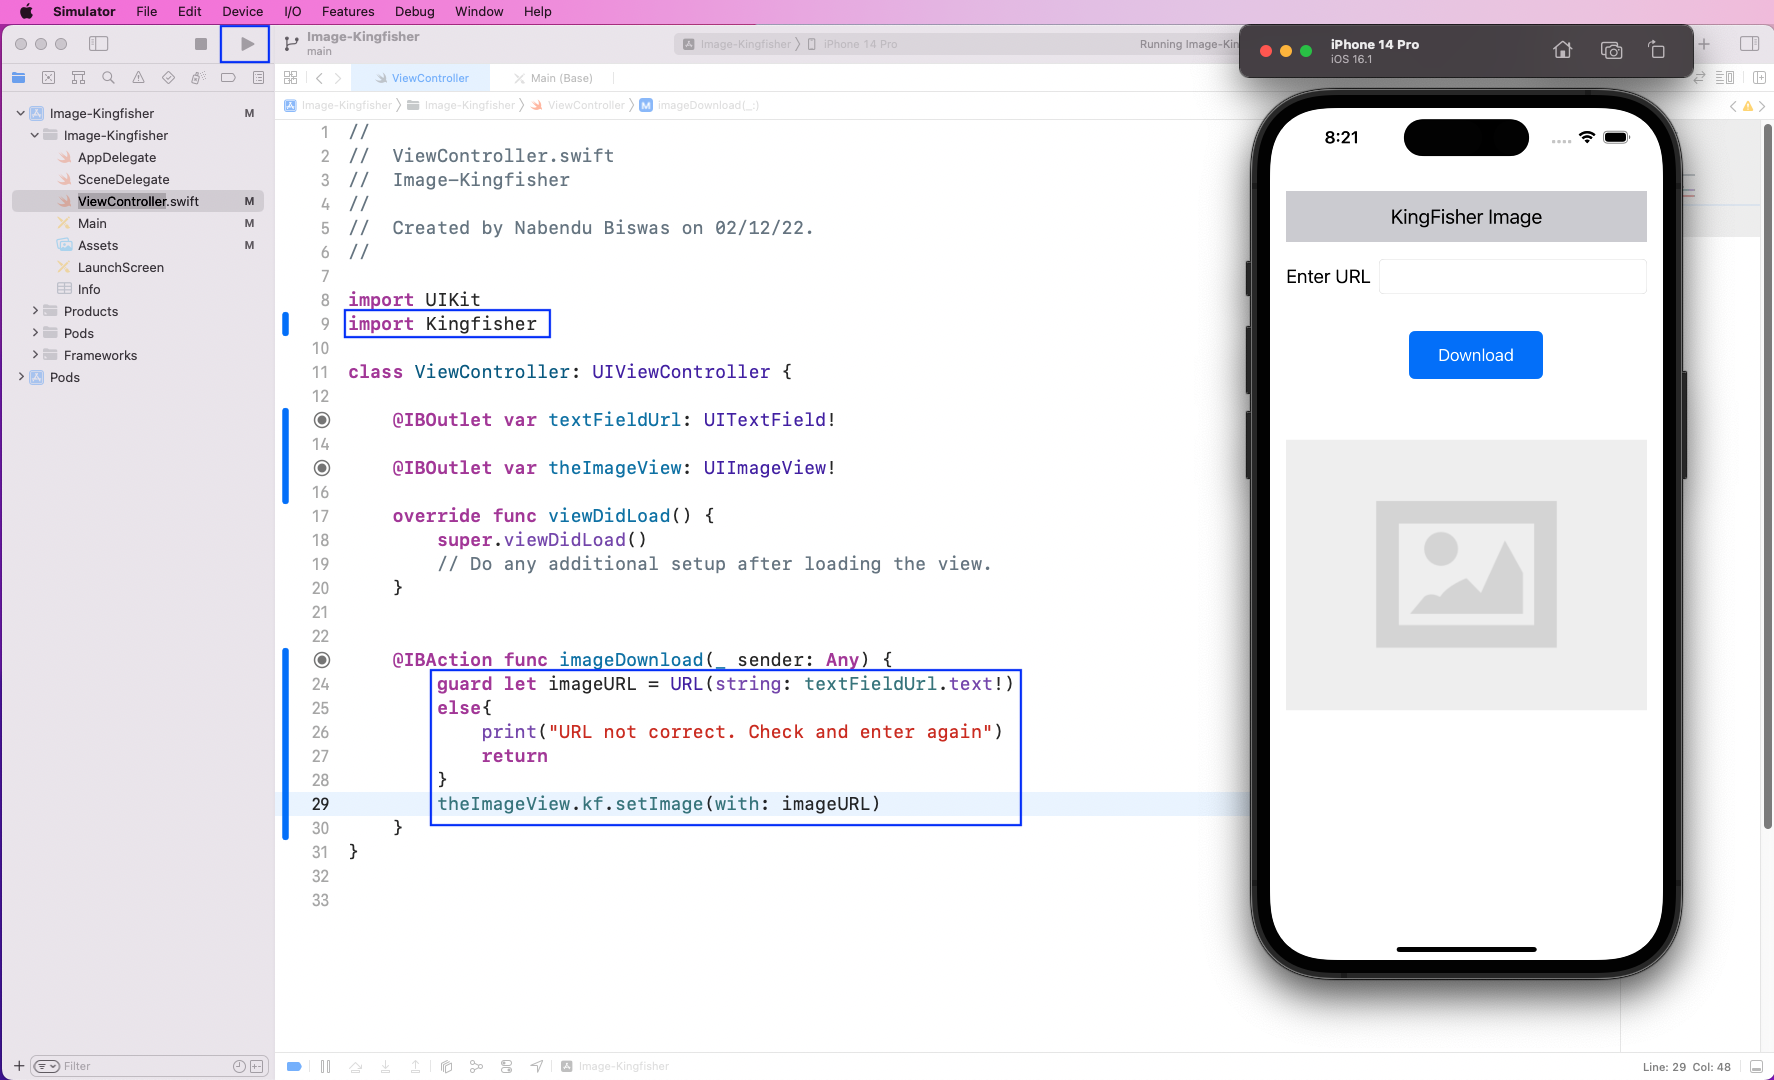
Task: Expand the Pods group under Image-Kingfisher
Action: click(35, 333)
